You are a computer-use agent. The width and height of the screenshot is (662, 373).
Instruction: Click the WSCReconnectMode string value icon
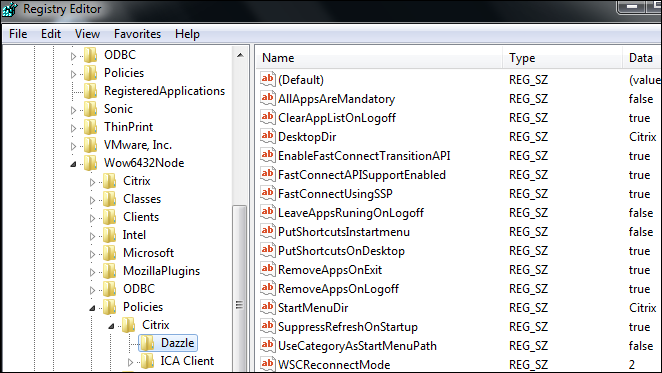(268, 364)
